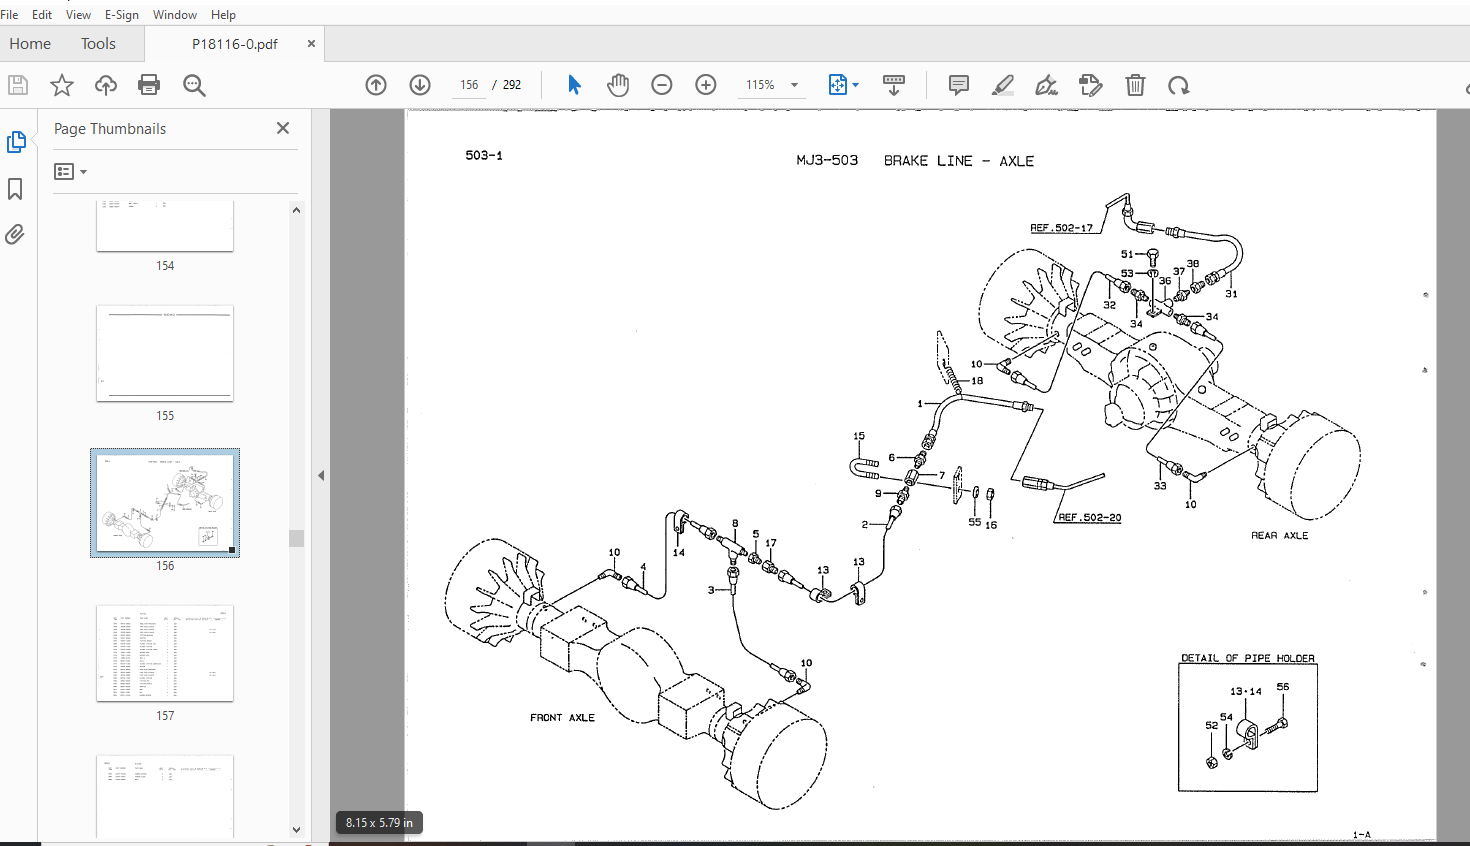Open the sign document tool

(1047, 85)
